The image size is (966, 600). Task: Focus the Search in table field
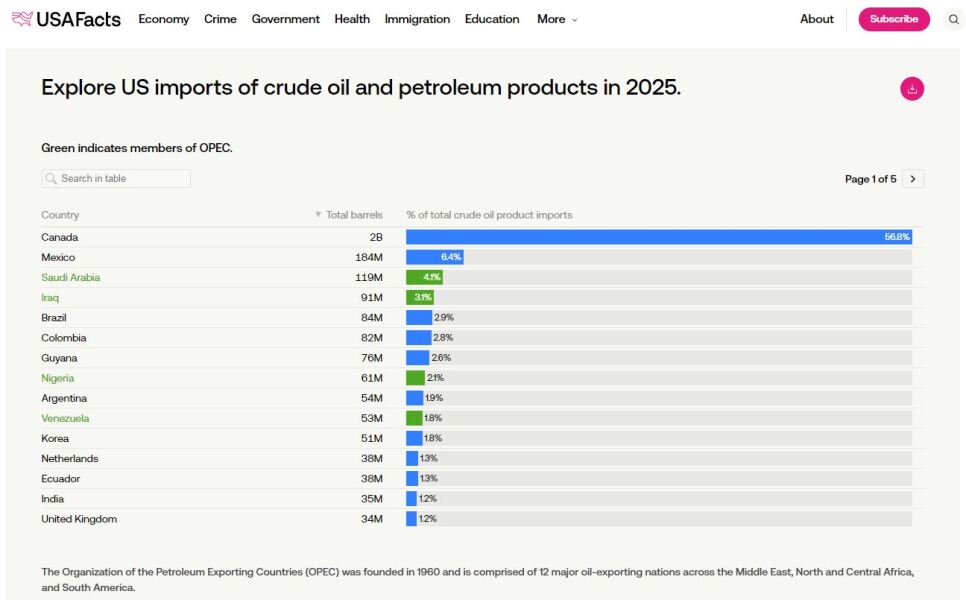point(116,179)
